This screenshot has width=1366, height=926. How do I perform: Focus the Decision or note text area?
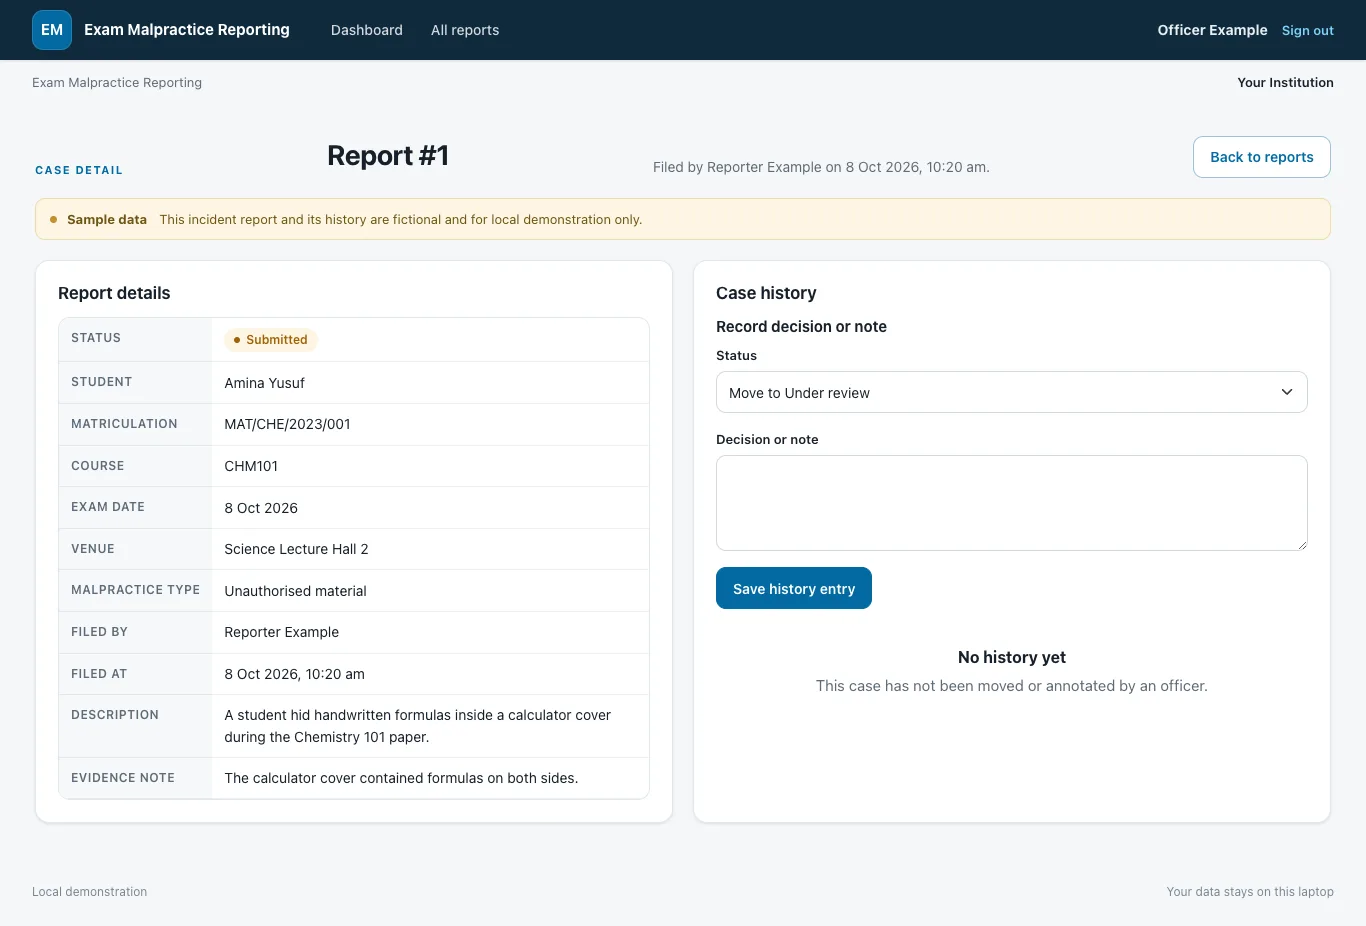(x=1012, y=503)
